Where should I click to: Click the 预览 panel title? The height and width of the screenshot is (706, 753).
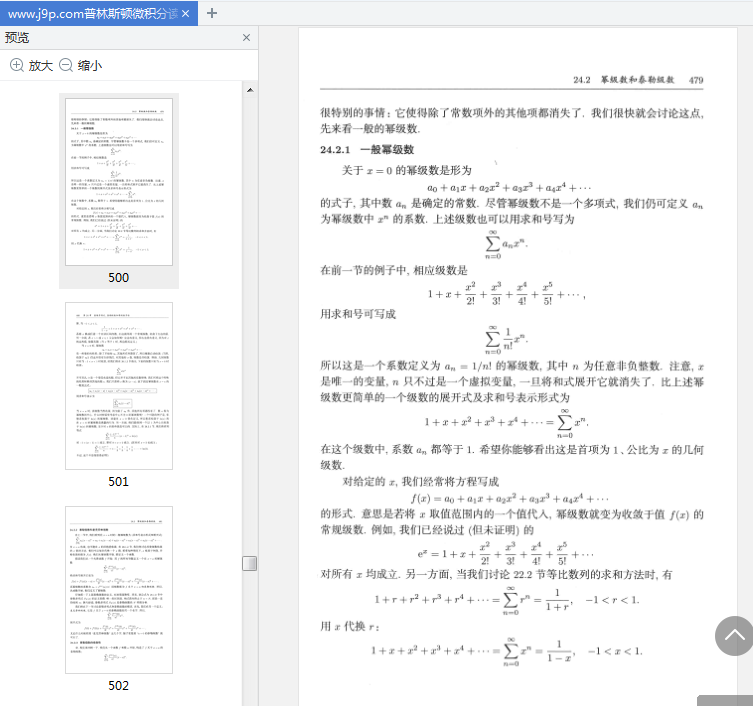coord(17,37)
